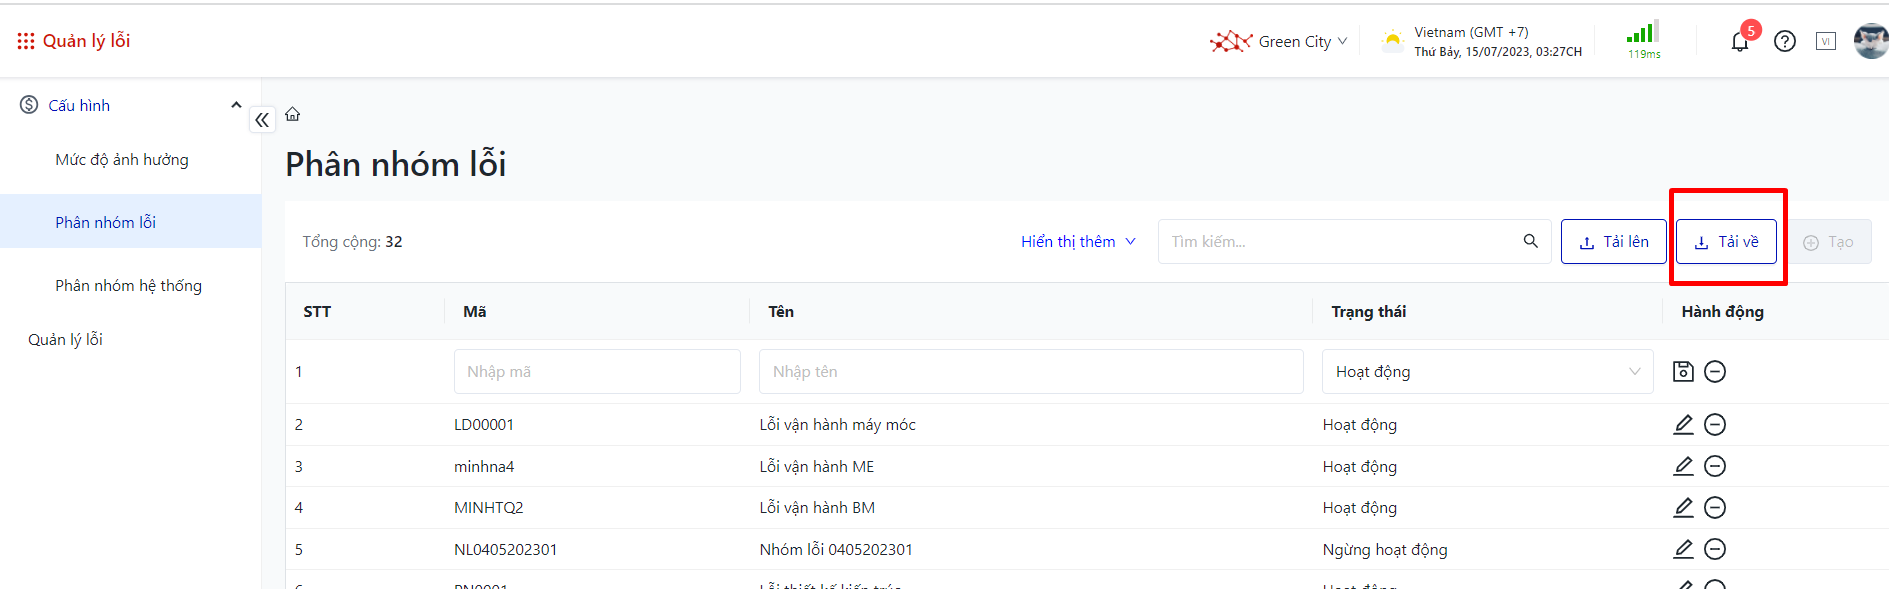Open Mức độ ảnh hưởng menu item
Screen dimensions: 1889x589
pyautogui.click(x=122, y=159)
